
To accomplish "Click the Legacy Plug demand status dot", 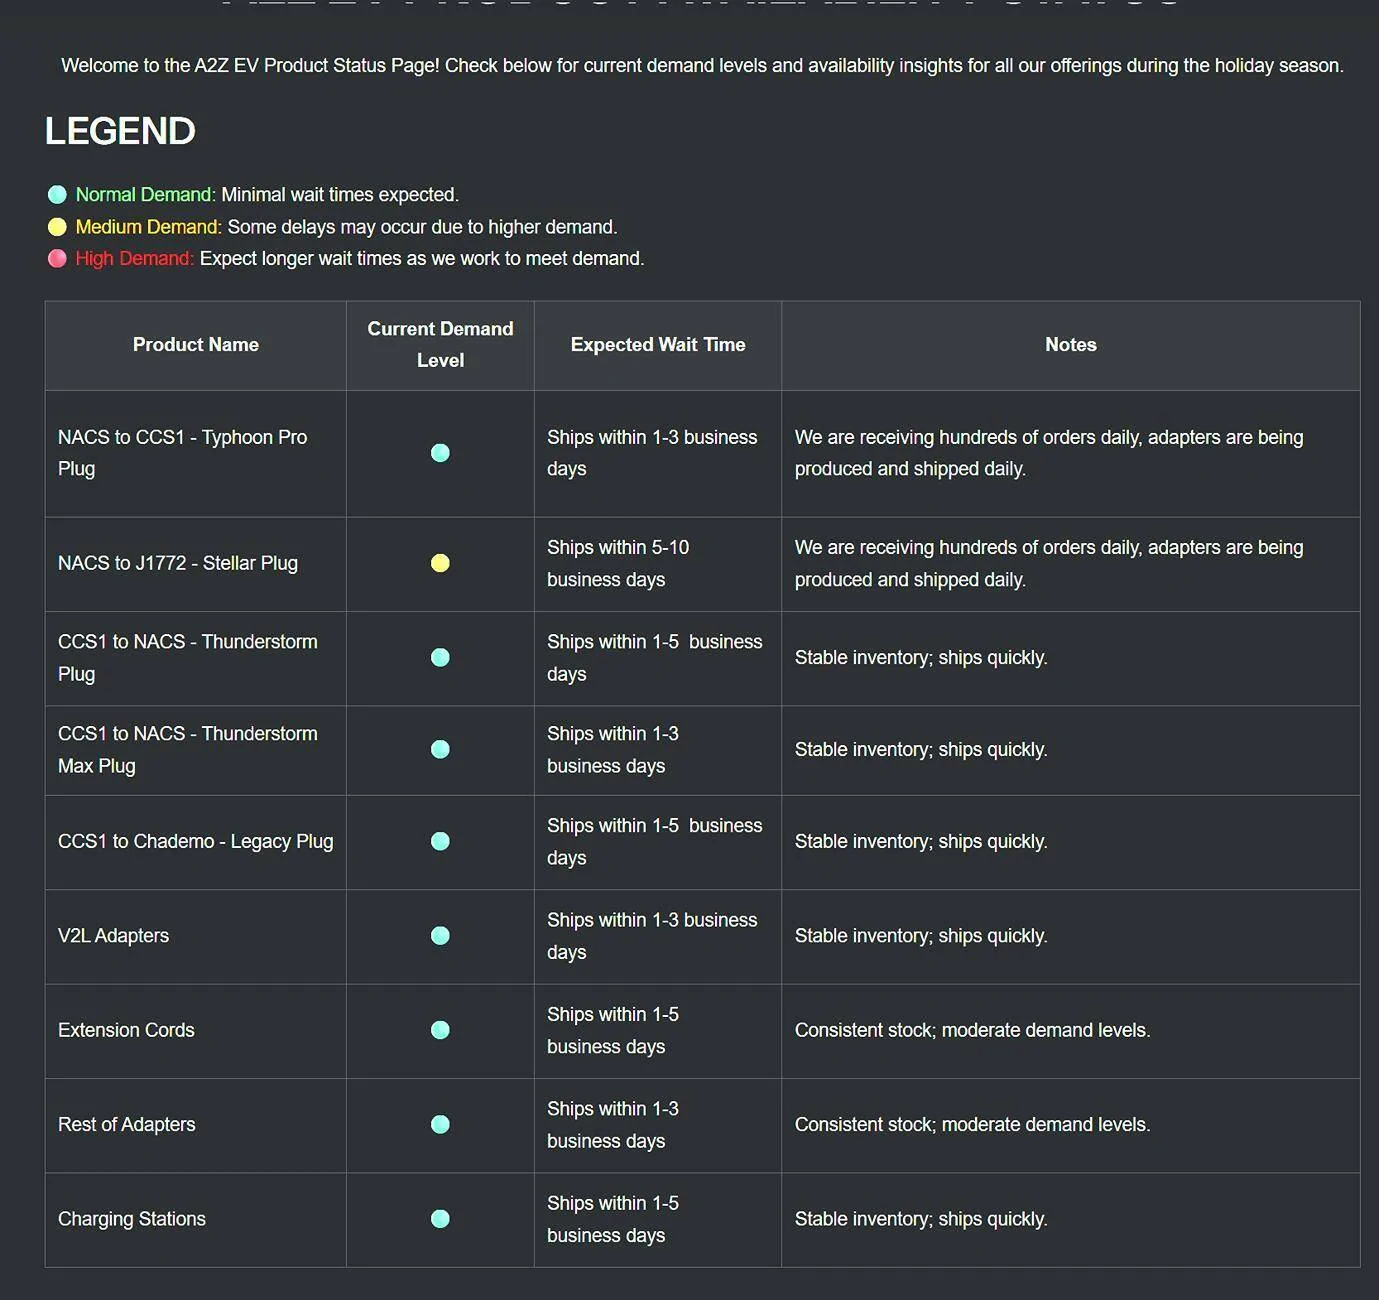I will coord(440,841).
